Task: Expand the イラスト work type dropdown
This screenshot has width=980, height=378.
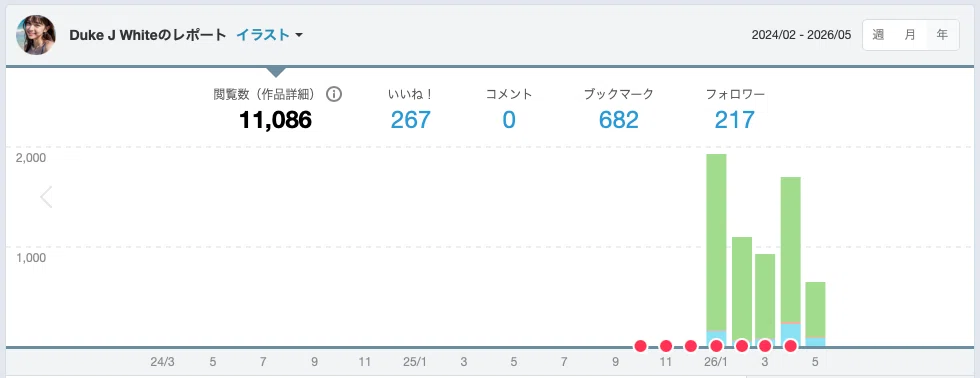Action: point(269,35)
